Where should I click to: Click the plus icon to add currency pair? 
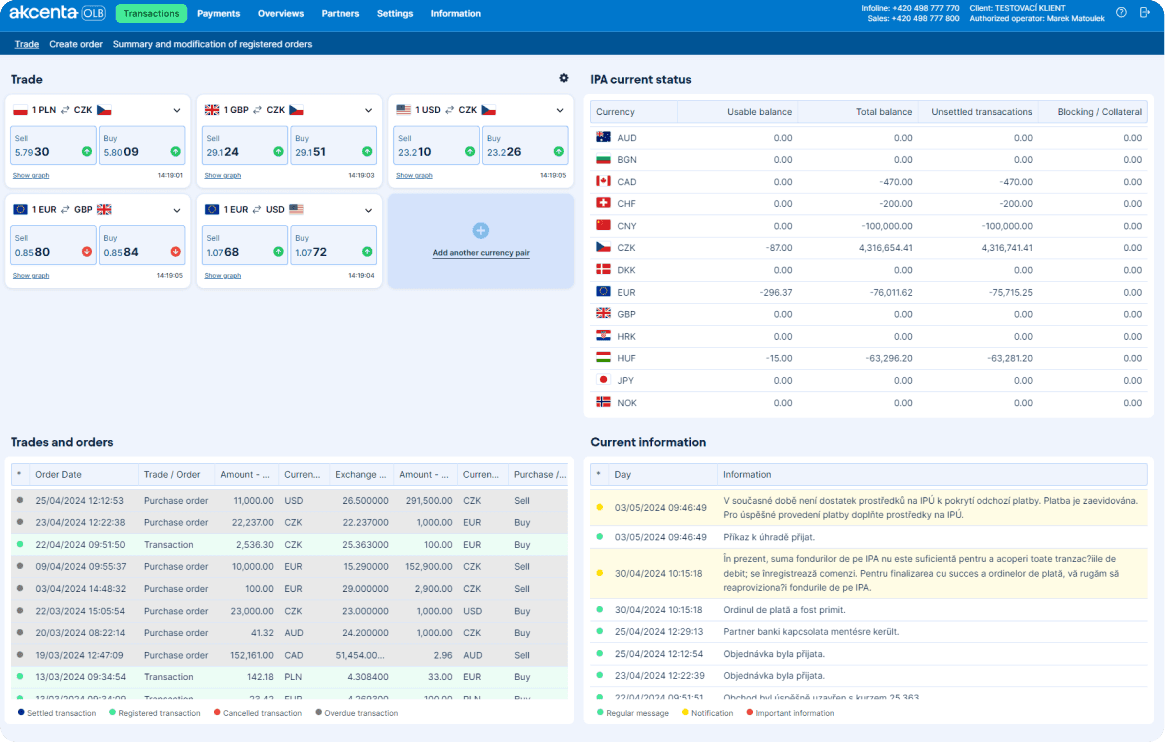480,231
